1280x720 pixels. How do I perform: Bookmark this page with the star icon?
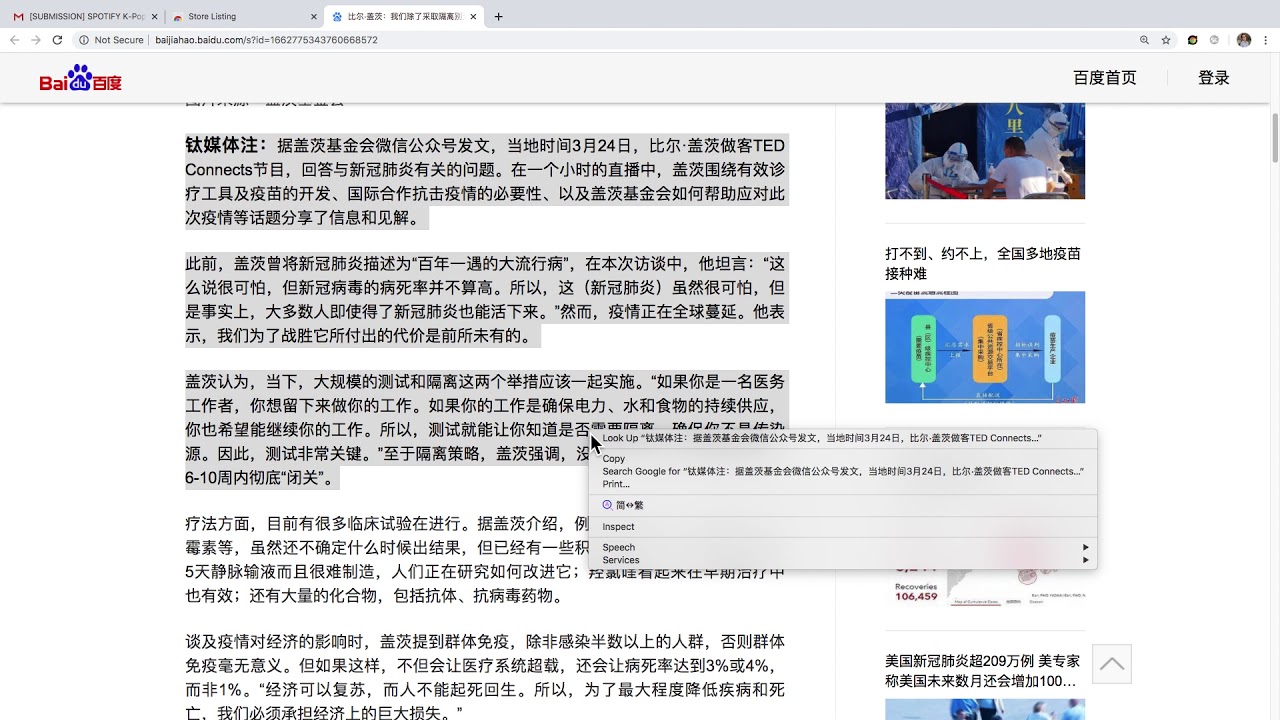(x=1166, y=40)
